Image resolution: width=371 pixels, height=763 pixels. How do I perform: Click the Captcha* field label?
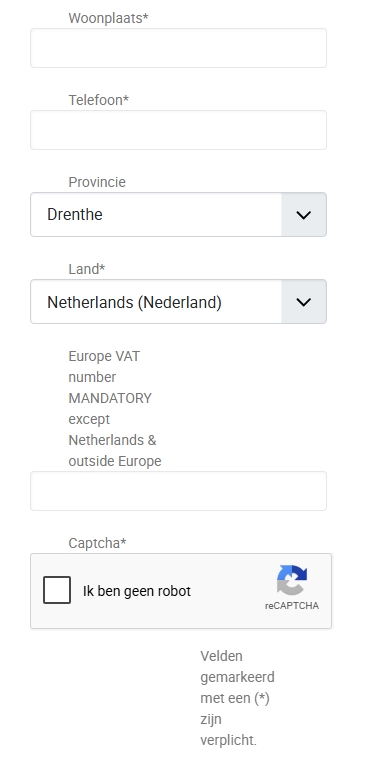[x=97, y=543]
